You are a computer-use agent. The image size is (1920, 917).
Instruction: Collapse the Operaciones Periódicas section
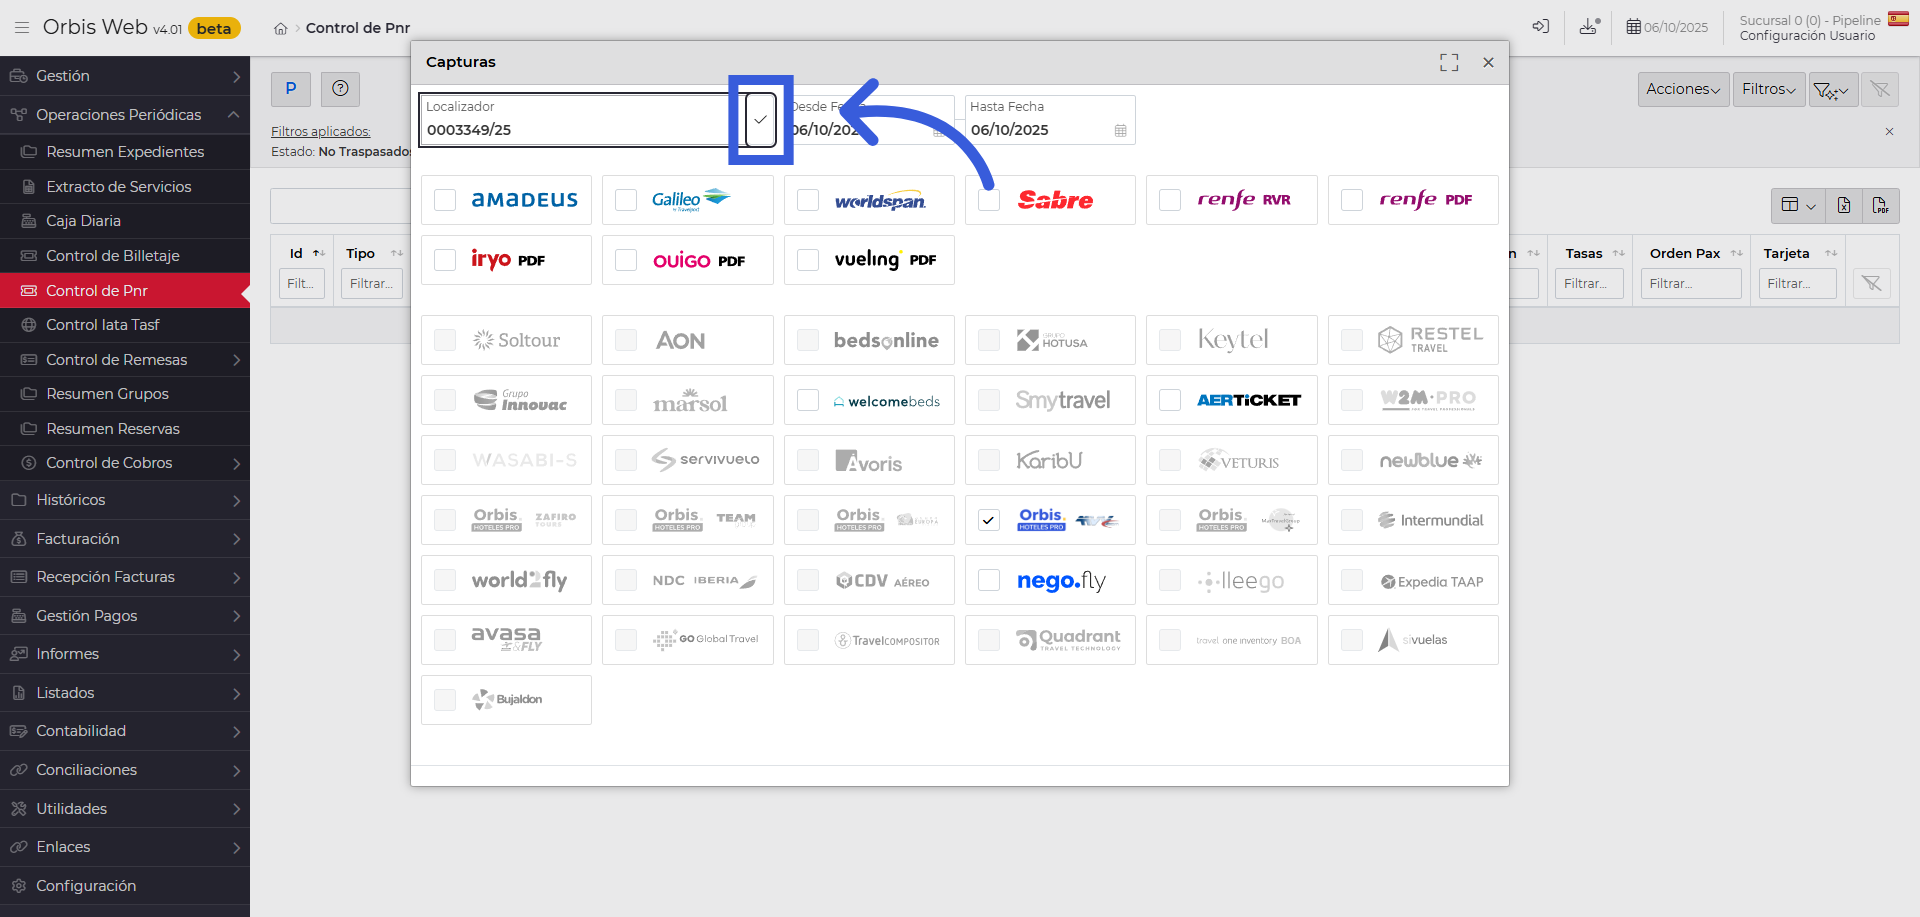pos(125,115)
